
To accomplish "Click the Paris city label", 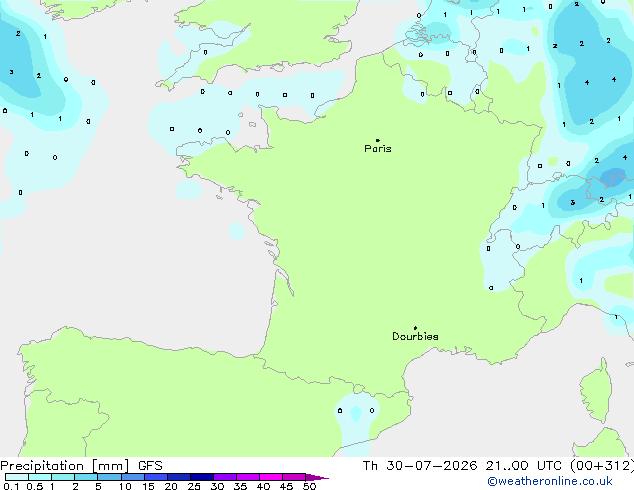I will [378, 148].
